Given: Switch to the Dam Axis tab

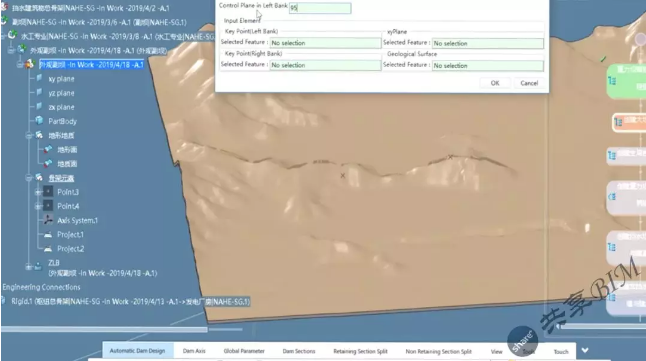Looking at the screenshot, I should [194, 351].
